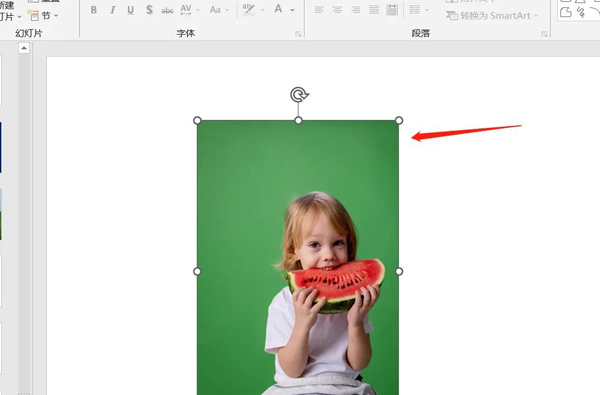Expand font color dropdown arrow
This screenshot has height=395, width=600.
(293, 10)
